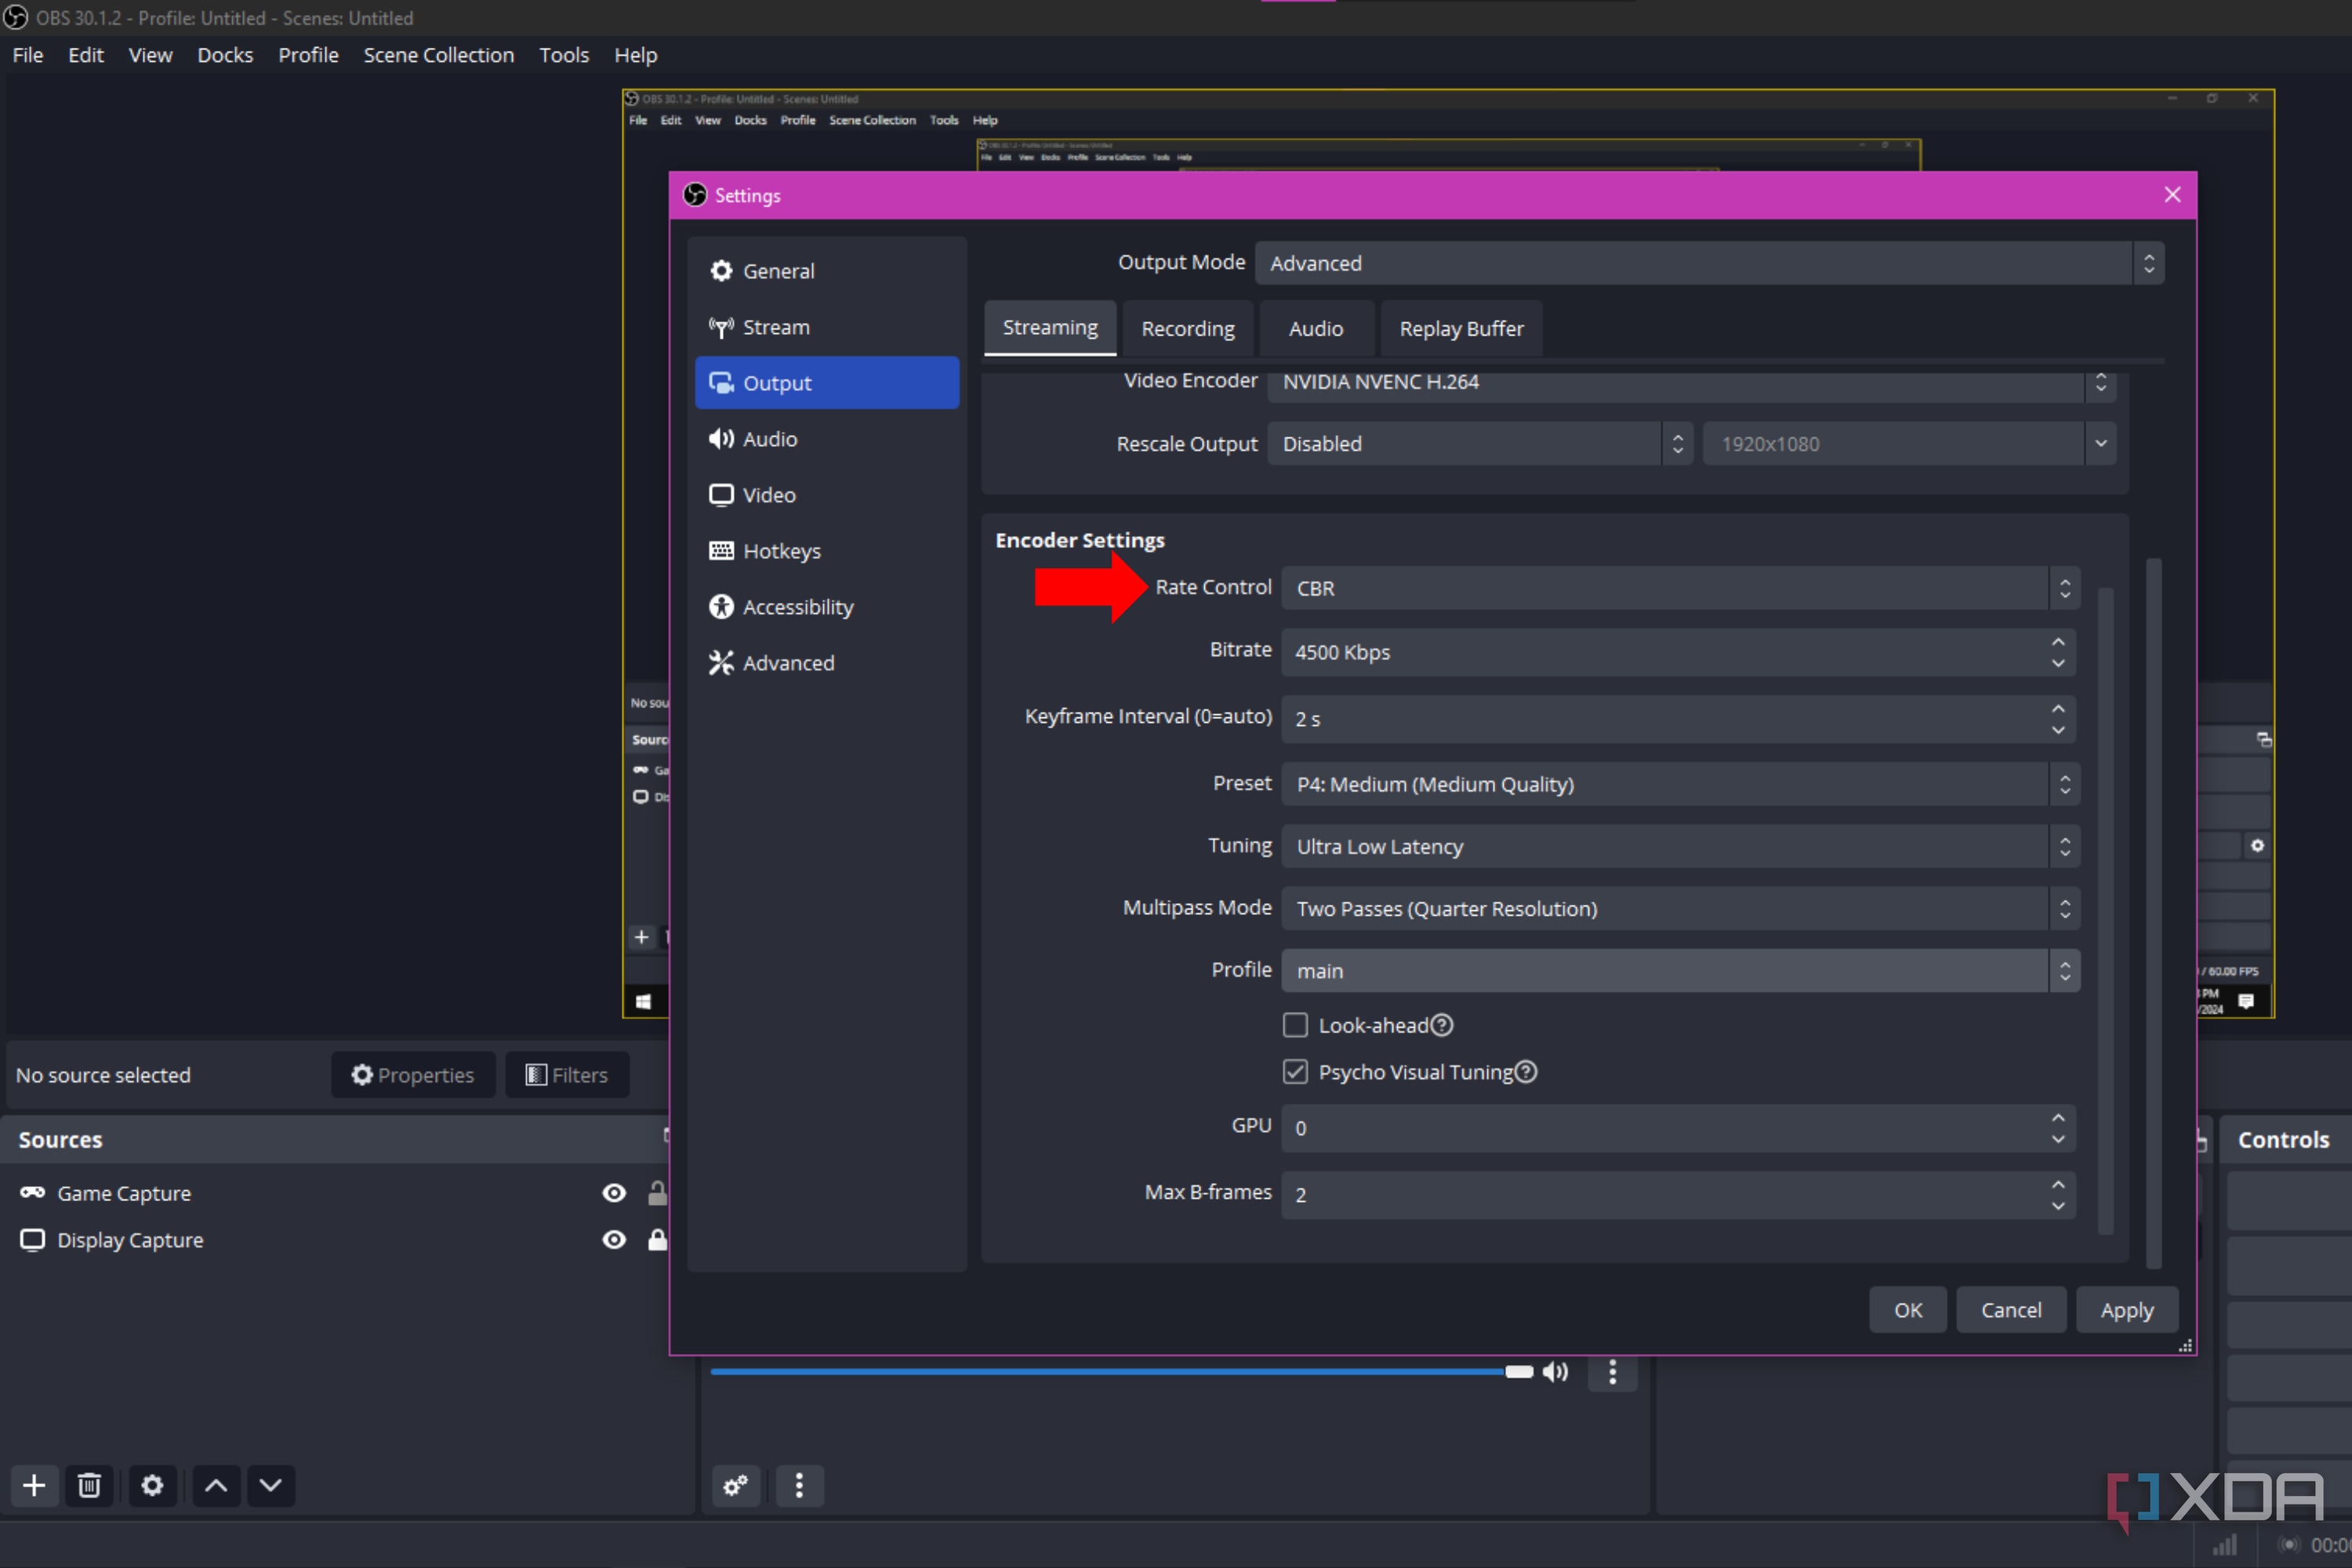This screenshot has width=2352, height=1568.
Task: Select the Accessibility settings icon
Action: [x=722, y=606]
